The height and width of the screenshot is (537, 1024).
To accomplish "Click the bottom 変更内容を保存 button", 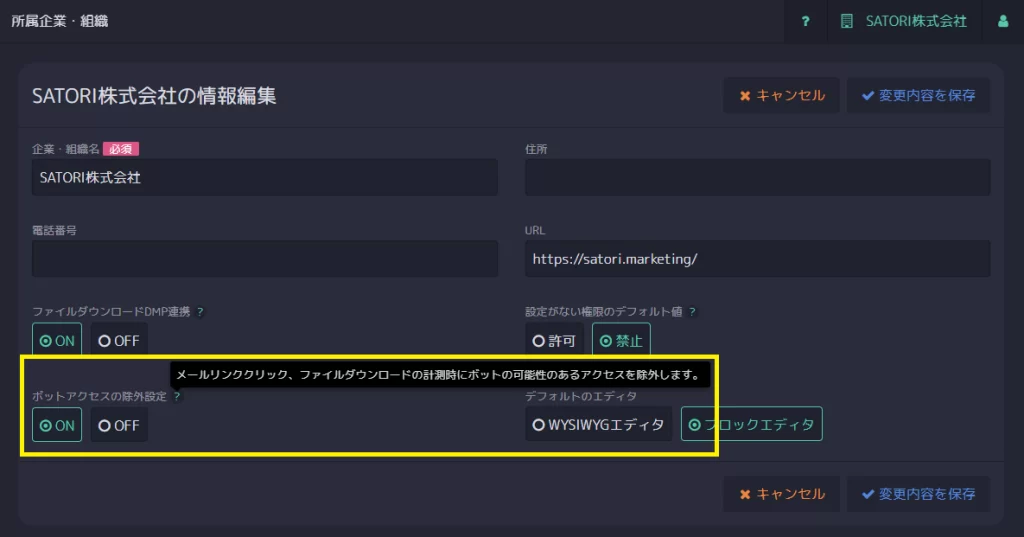I will [x=918, y=494].
